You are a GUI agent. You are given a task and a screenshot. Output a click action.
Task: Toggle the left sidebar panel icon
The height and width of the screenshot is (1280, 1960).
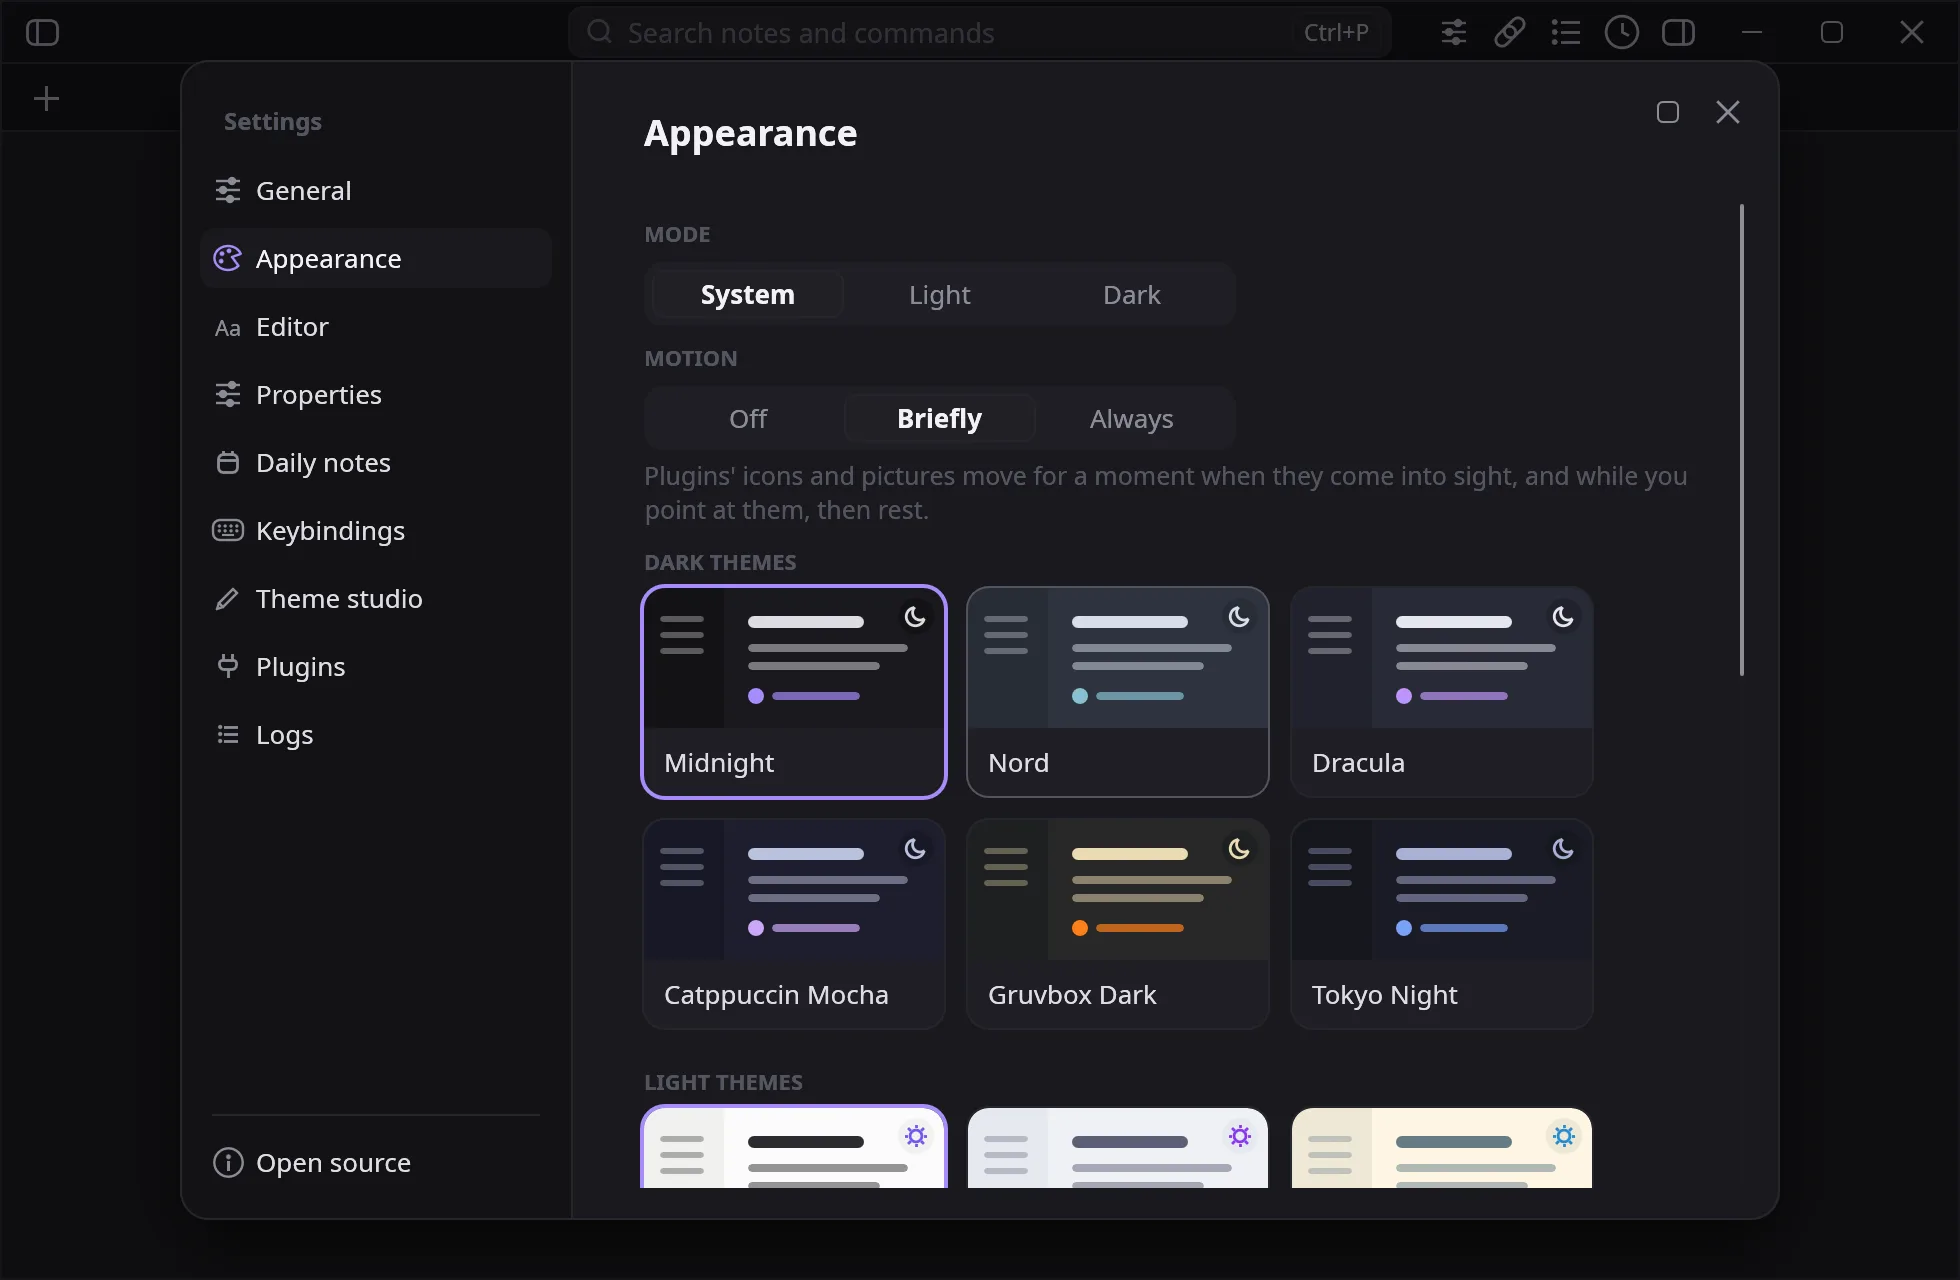(x=42, y=32)
